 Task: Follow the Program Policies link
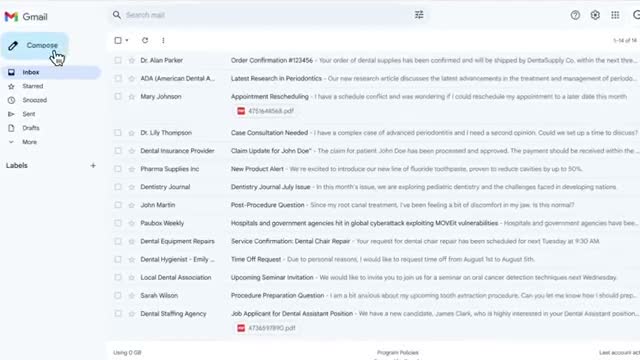tap(398, 352)
